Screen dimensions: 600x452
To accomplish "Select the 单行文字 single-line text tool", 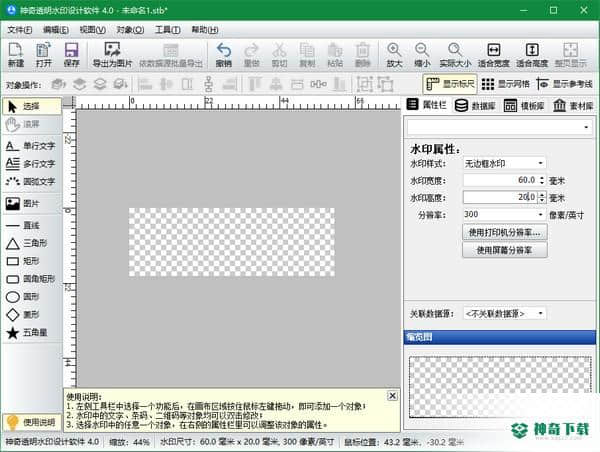I will [32, 146].
